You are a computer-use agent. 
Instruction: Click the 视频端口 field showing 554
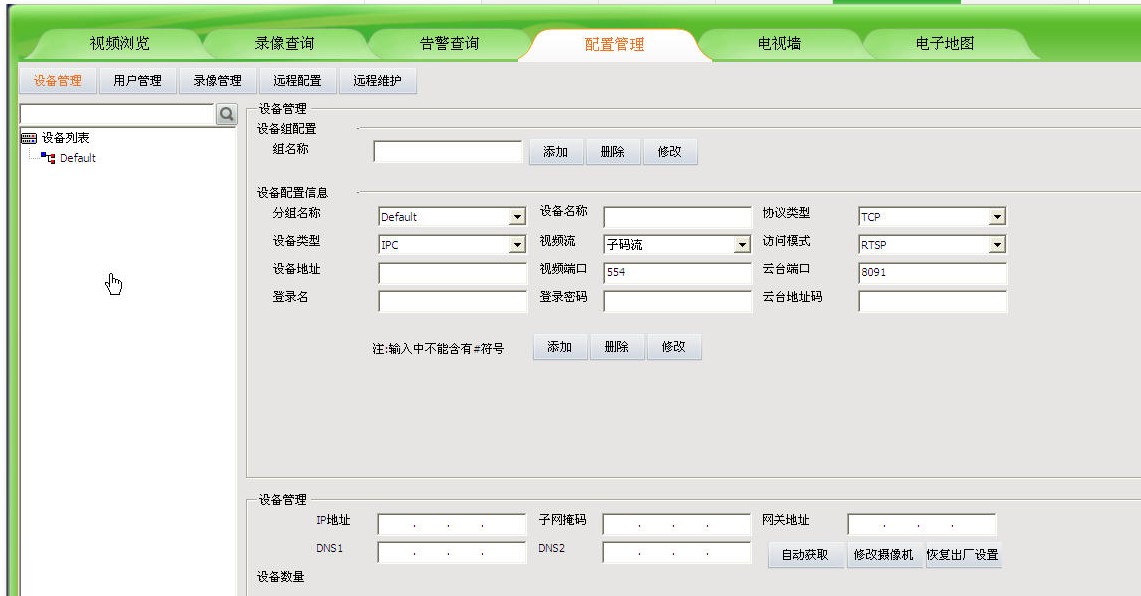point(677,273)
